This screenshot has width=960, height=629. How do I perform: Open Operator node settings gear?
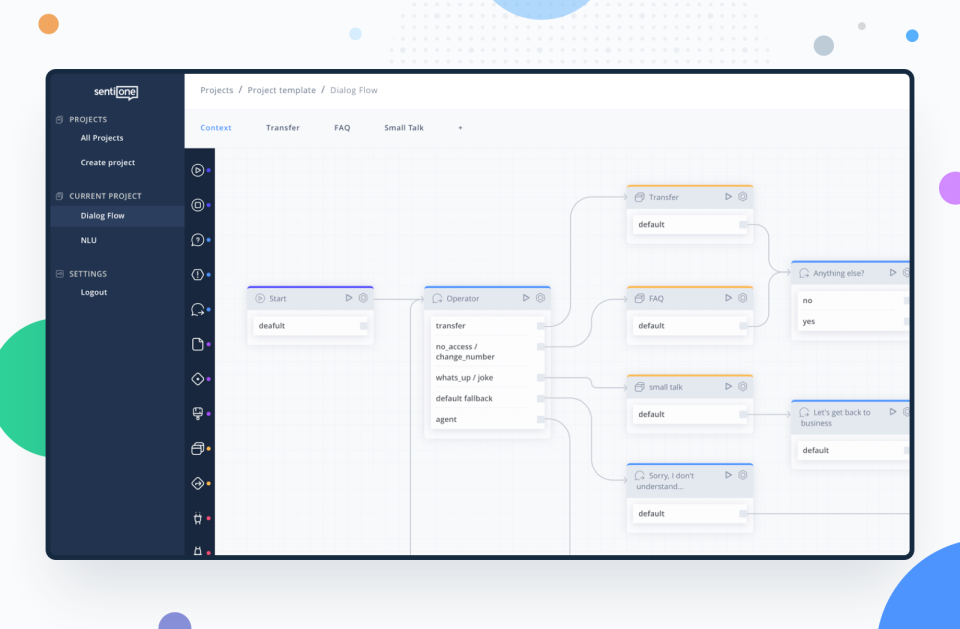(x=541, y=298)
